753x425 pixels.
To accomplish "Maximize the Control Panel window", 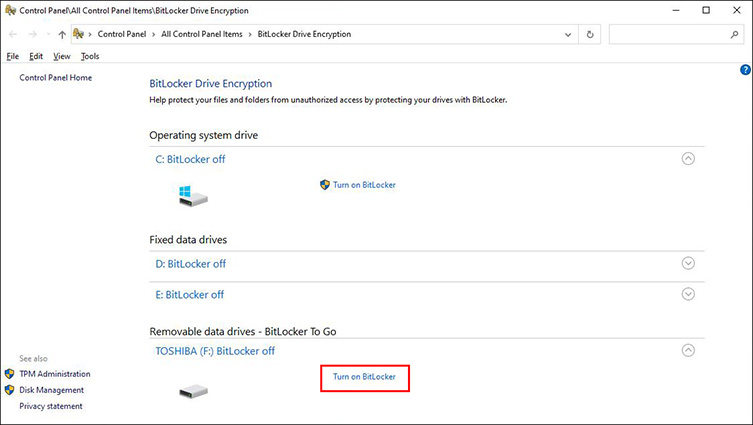I will [706, 10].
